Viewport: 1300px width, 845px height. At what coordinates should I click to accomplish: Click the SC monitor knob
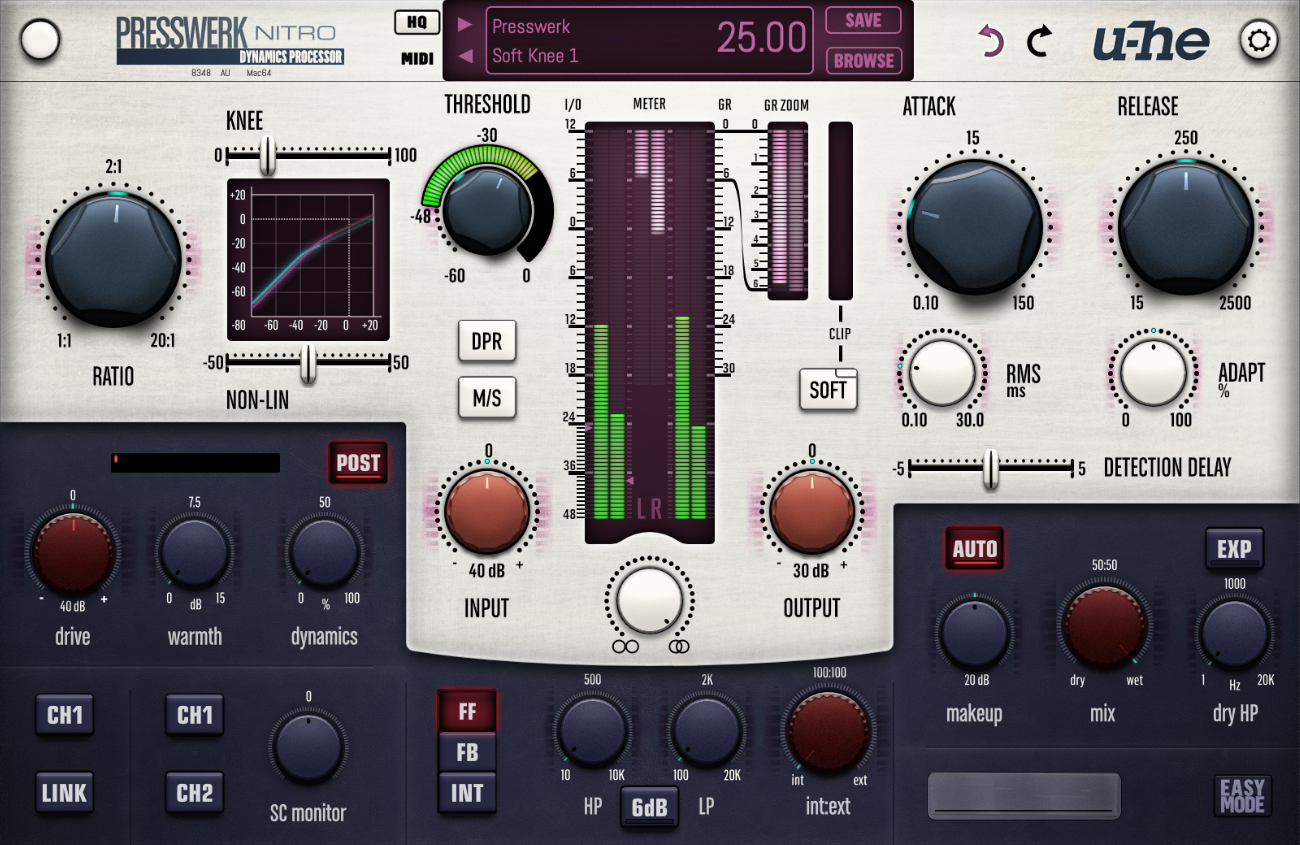pyautogui.click(x=307, y=749)
